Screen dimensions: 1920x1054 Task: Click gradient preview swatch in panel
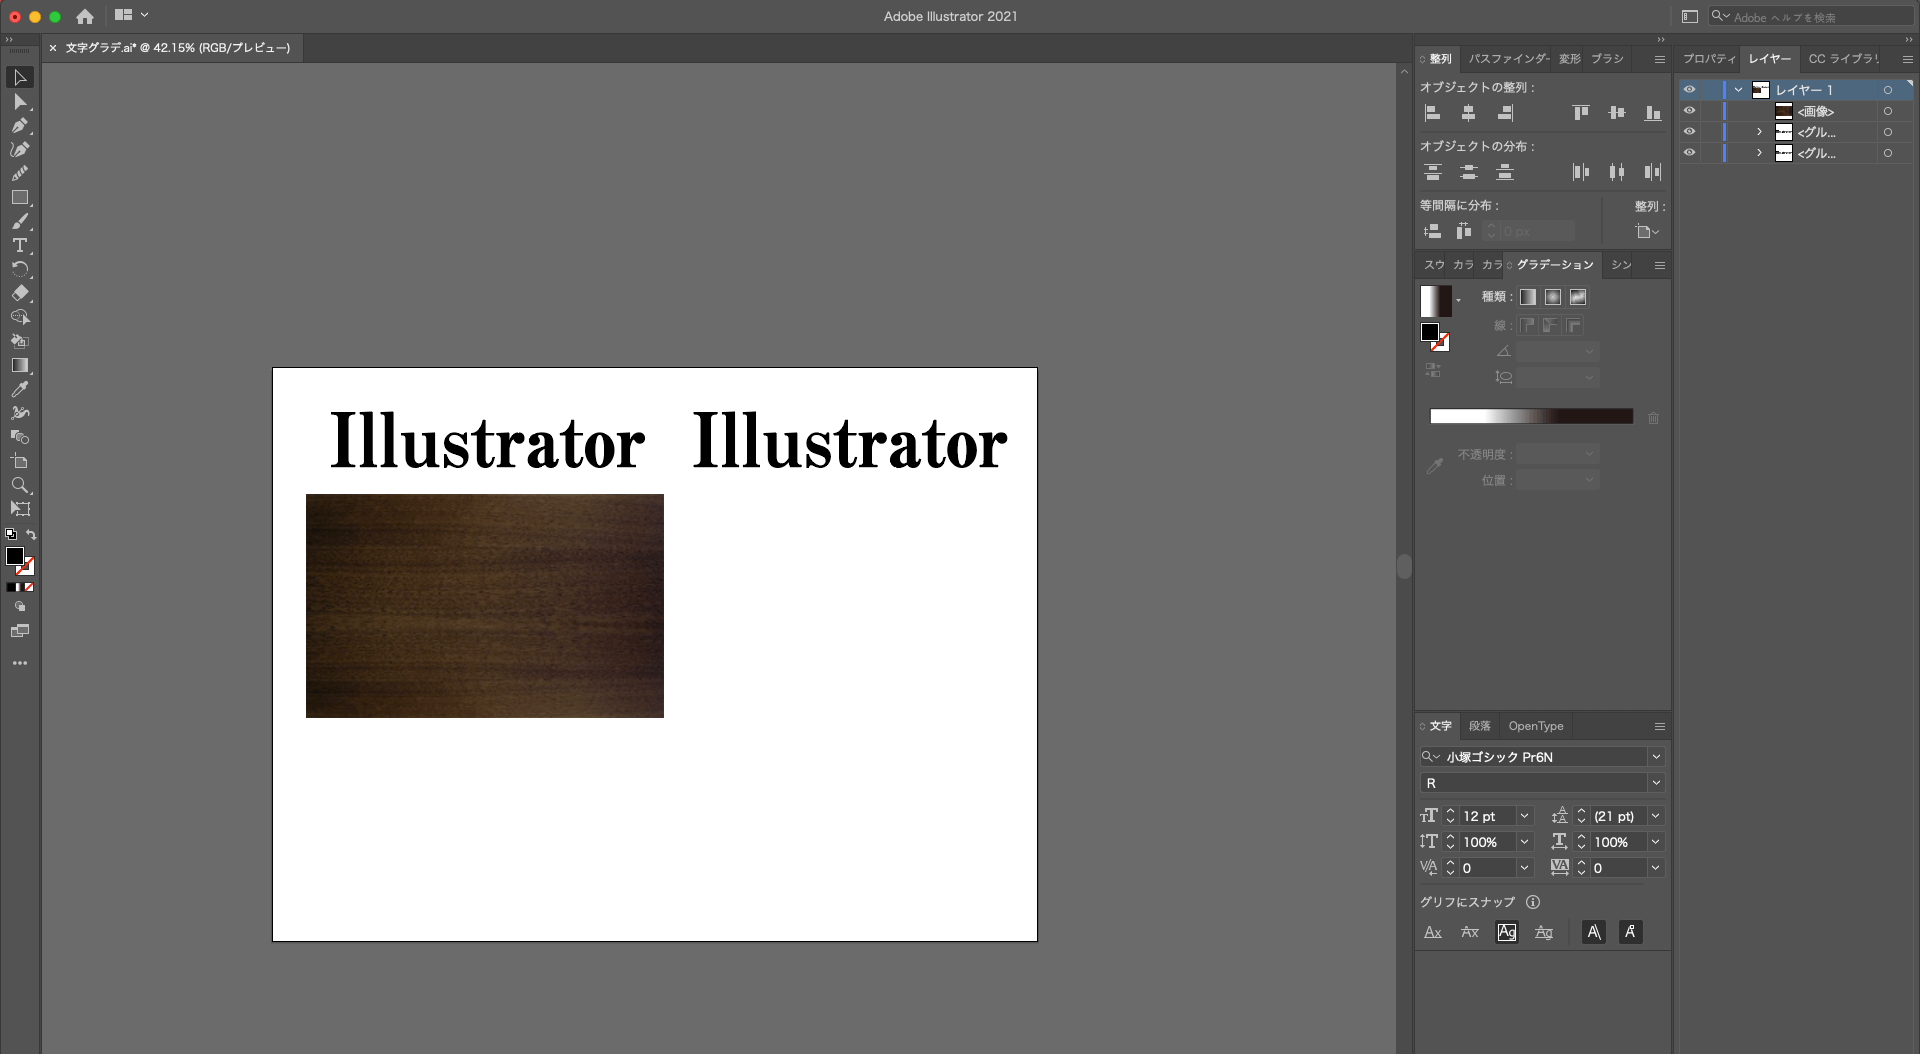[x=1436, y=301]
